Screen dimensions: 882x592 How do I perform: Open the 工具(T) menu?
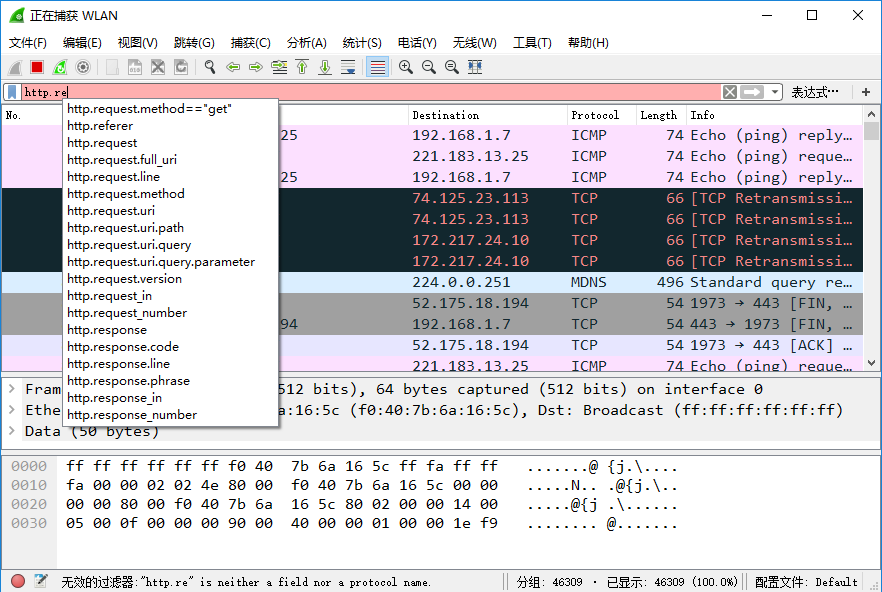click(532, 43)
